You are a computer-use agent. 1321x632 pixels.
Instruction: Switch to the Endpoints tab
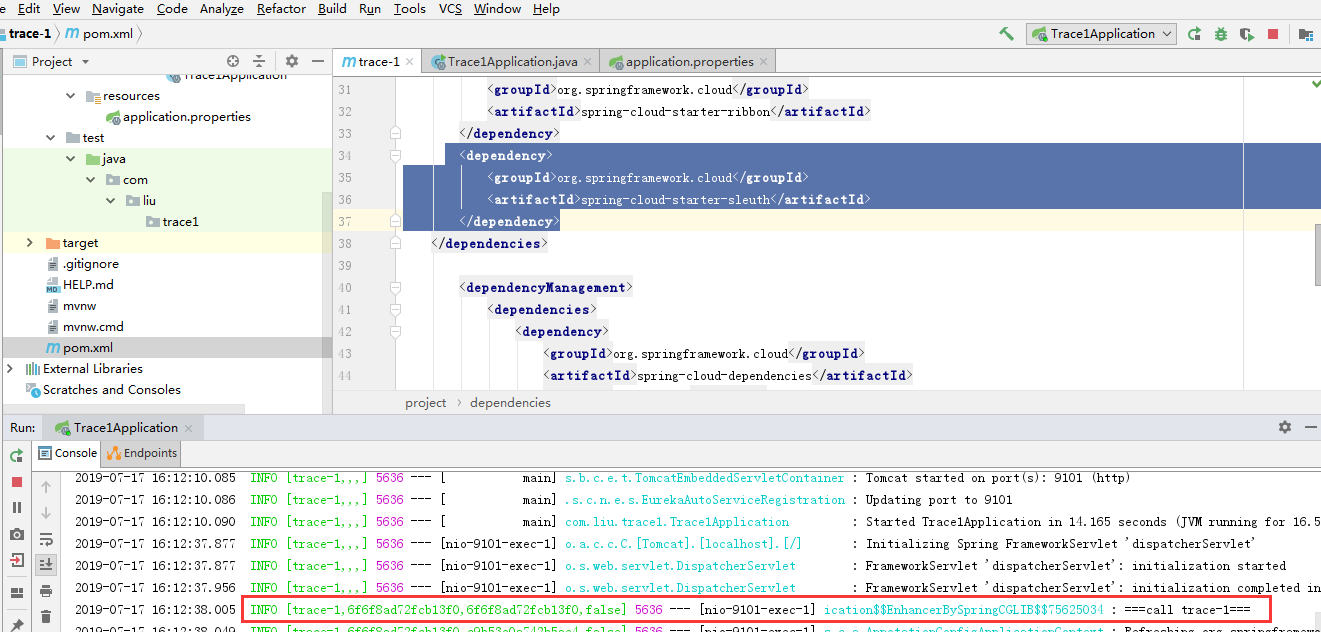coord(143,453)
